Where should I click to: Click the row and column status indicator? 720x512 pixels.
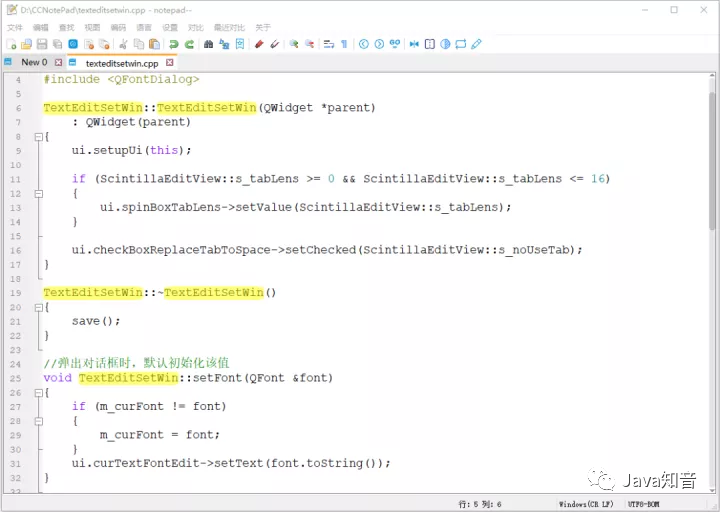click(x=480, y=504)
